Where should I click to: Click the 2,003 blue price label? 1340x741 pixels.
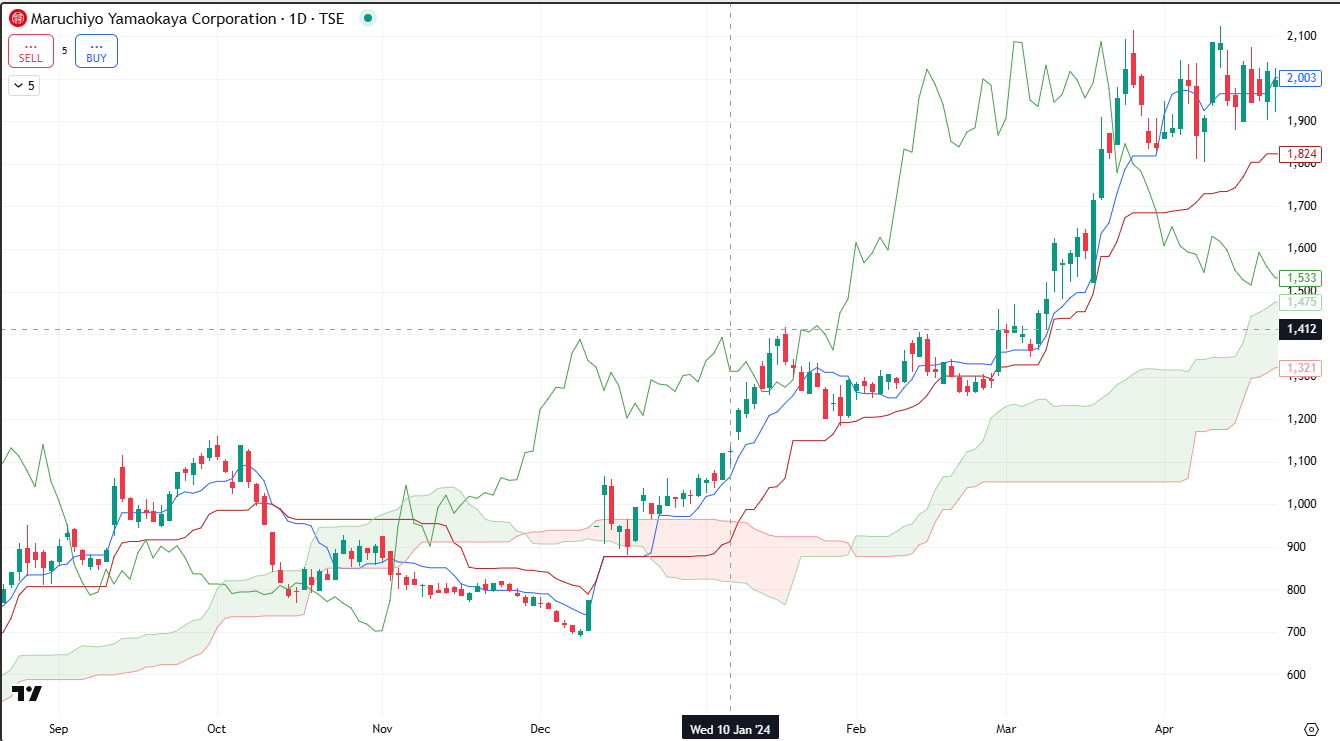pyautogui.click(x=1302, y=78)
